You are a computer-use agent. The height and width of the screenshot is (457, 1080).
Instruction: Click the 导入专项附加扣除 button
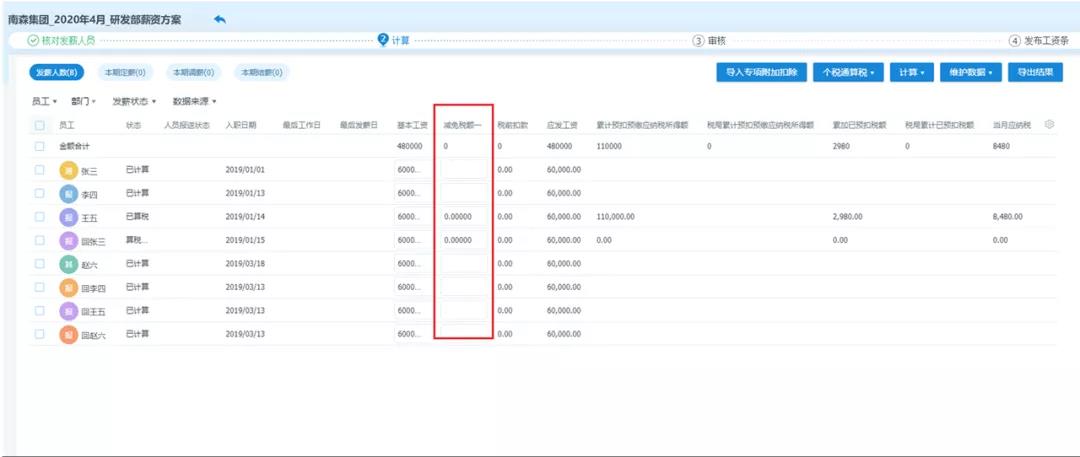pos(760,72)
